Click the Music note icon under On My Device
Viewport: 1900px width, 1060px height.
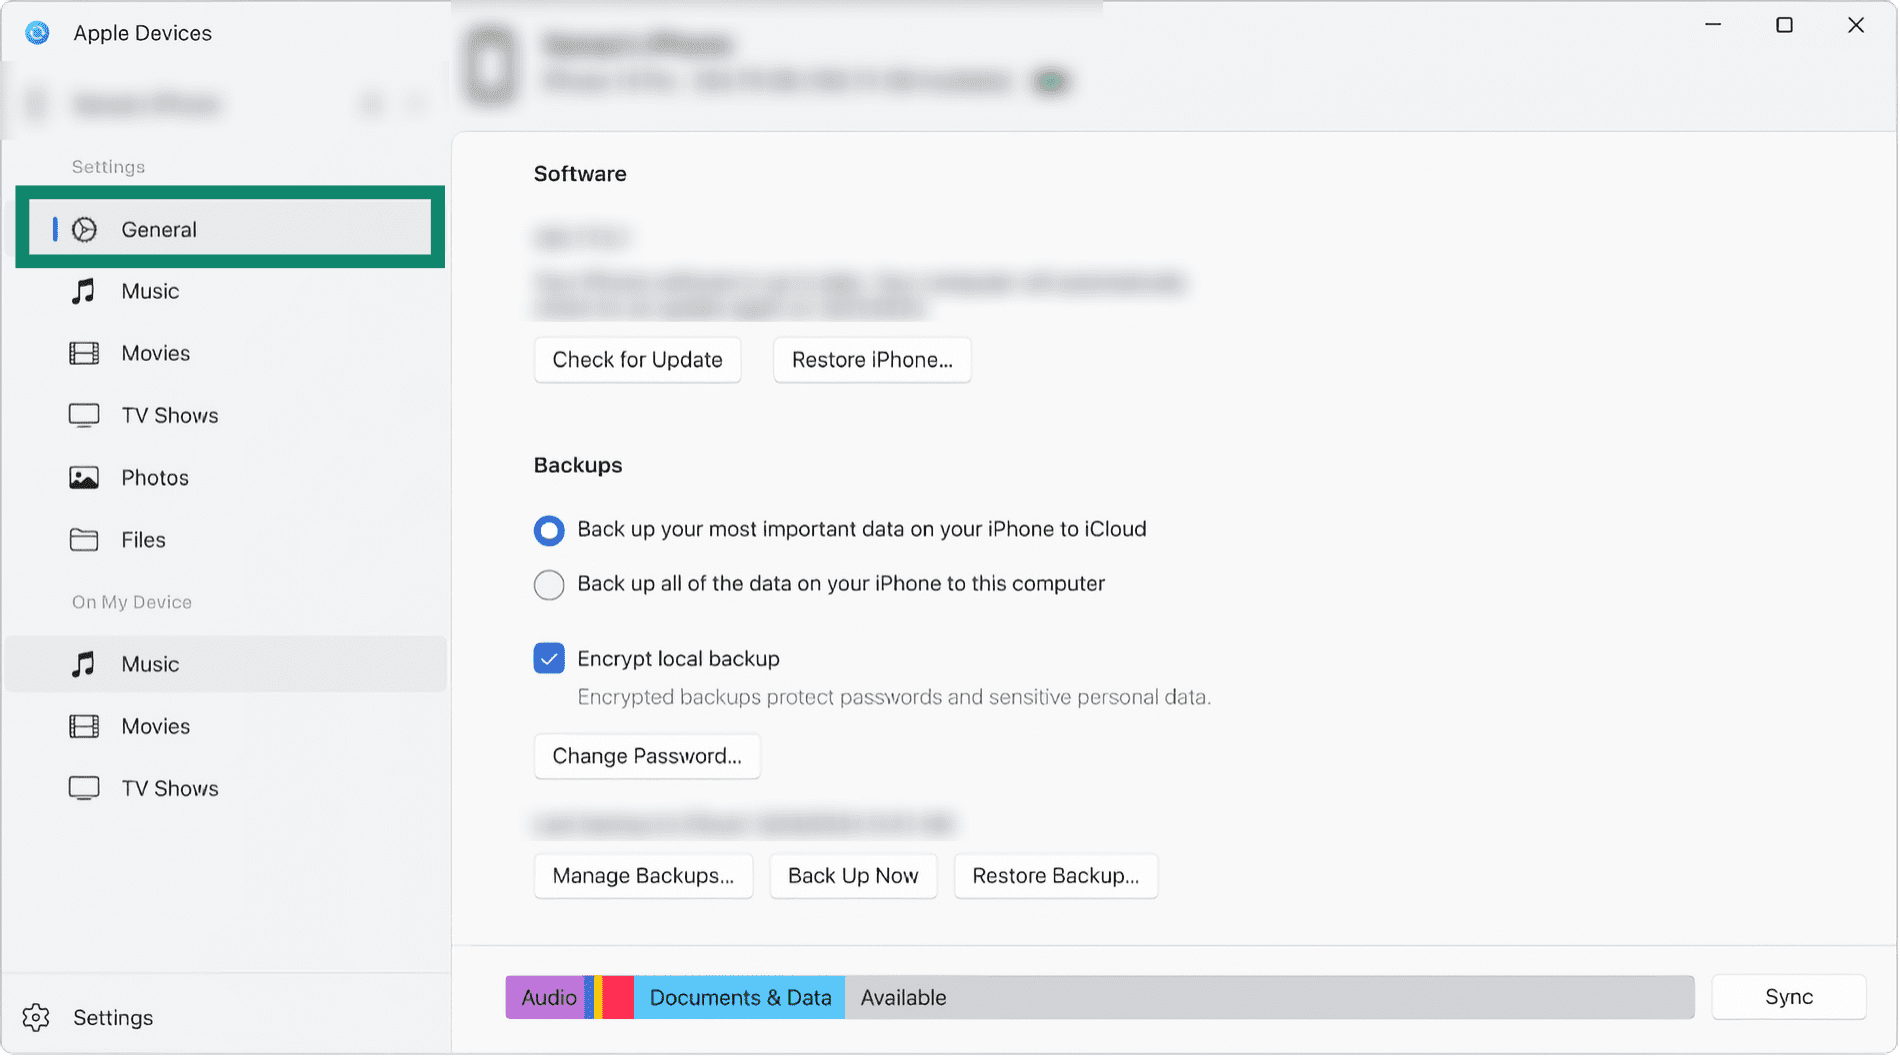84,665
